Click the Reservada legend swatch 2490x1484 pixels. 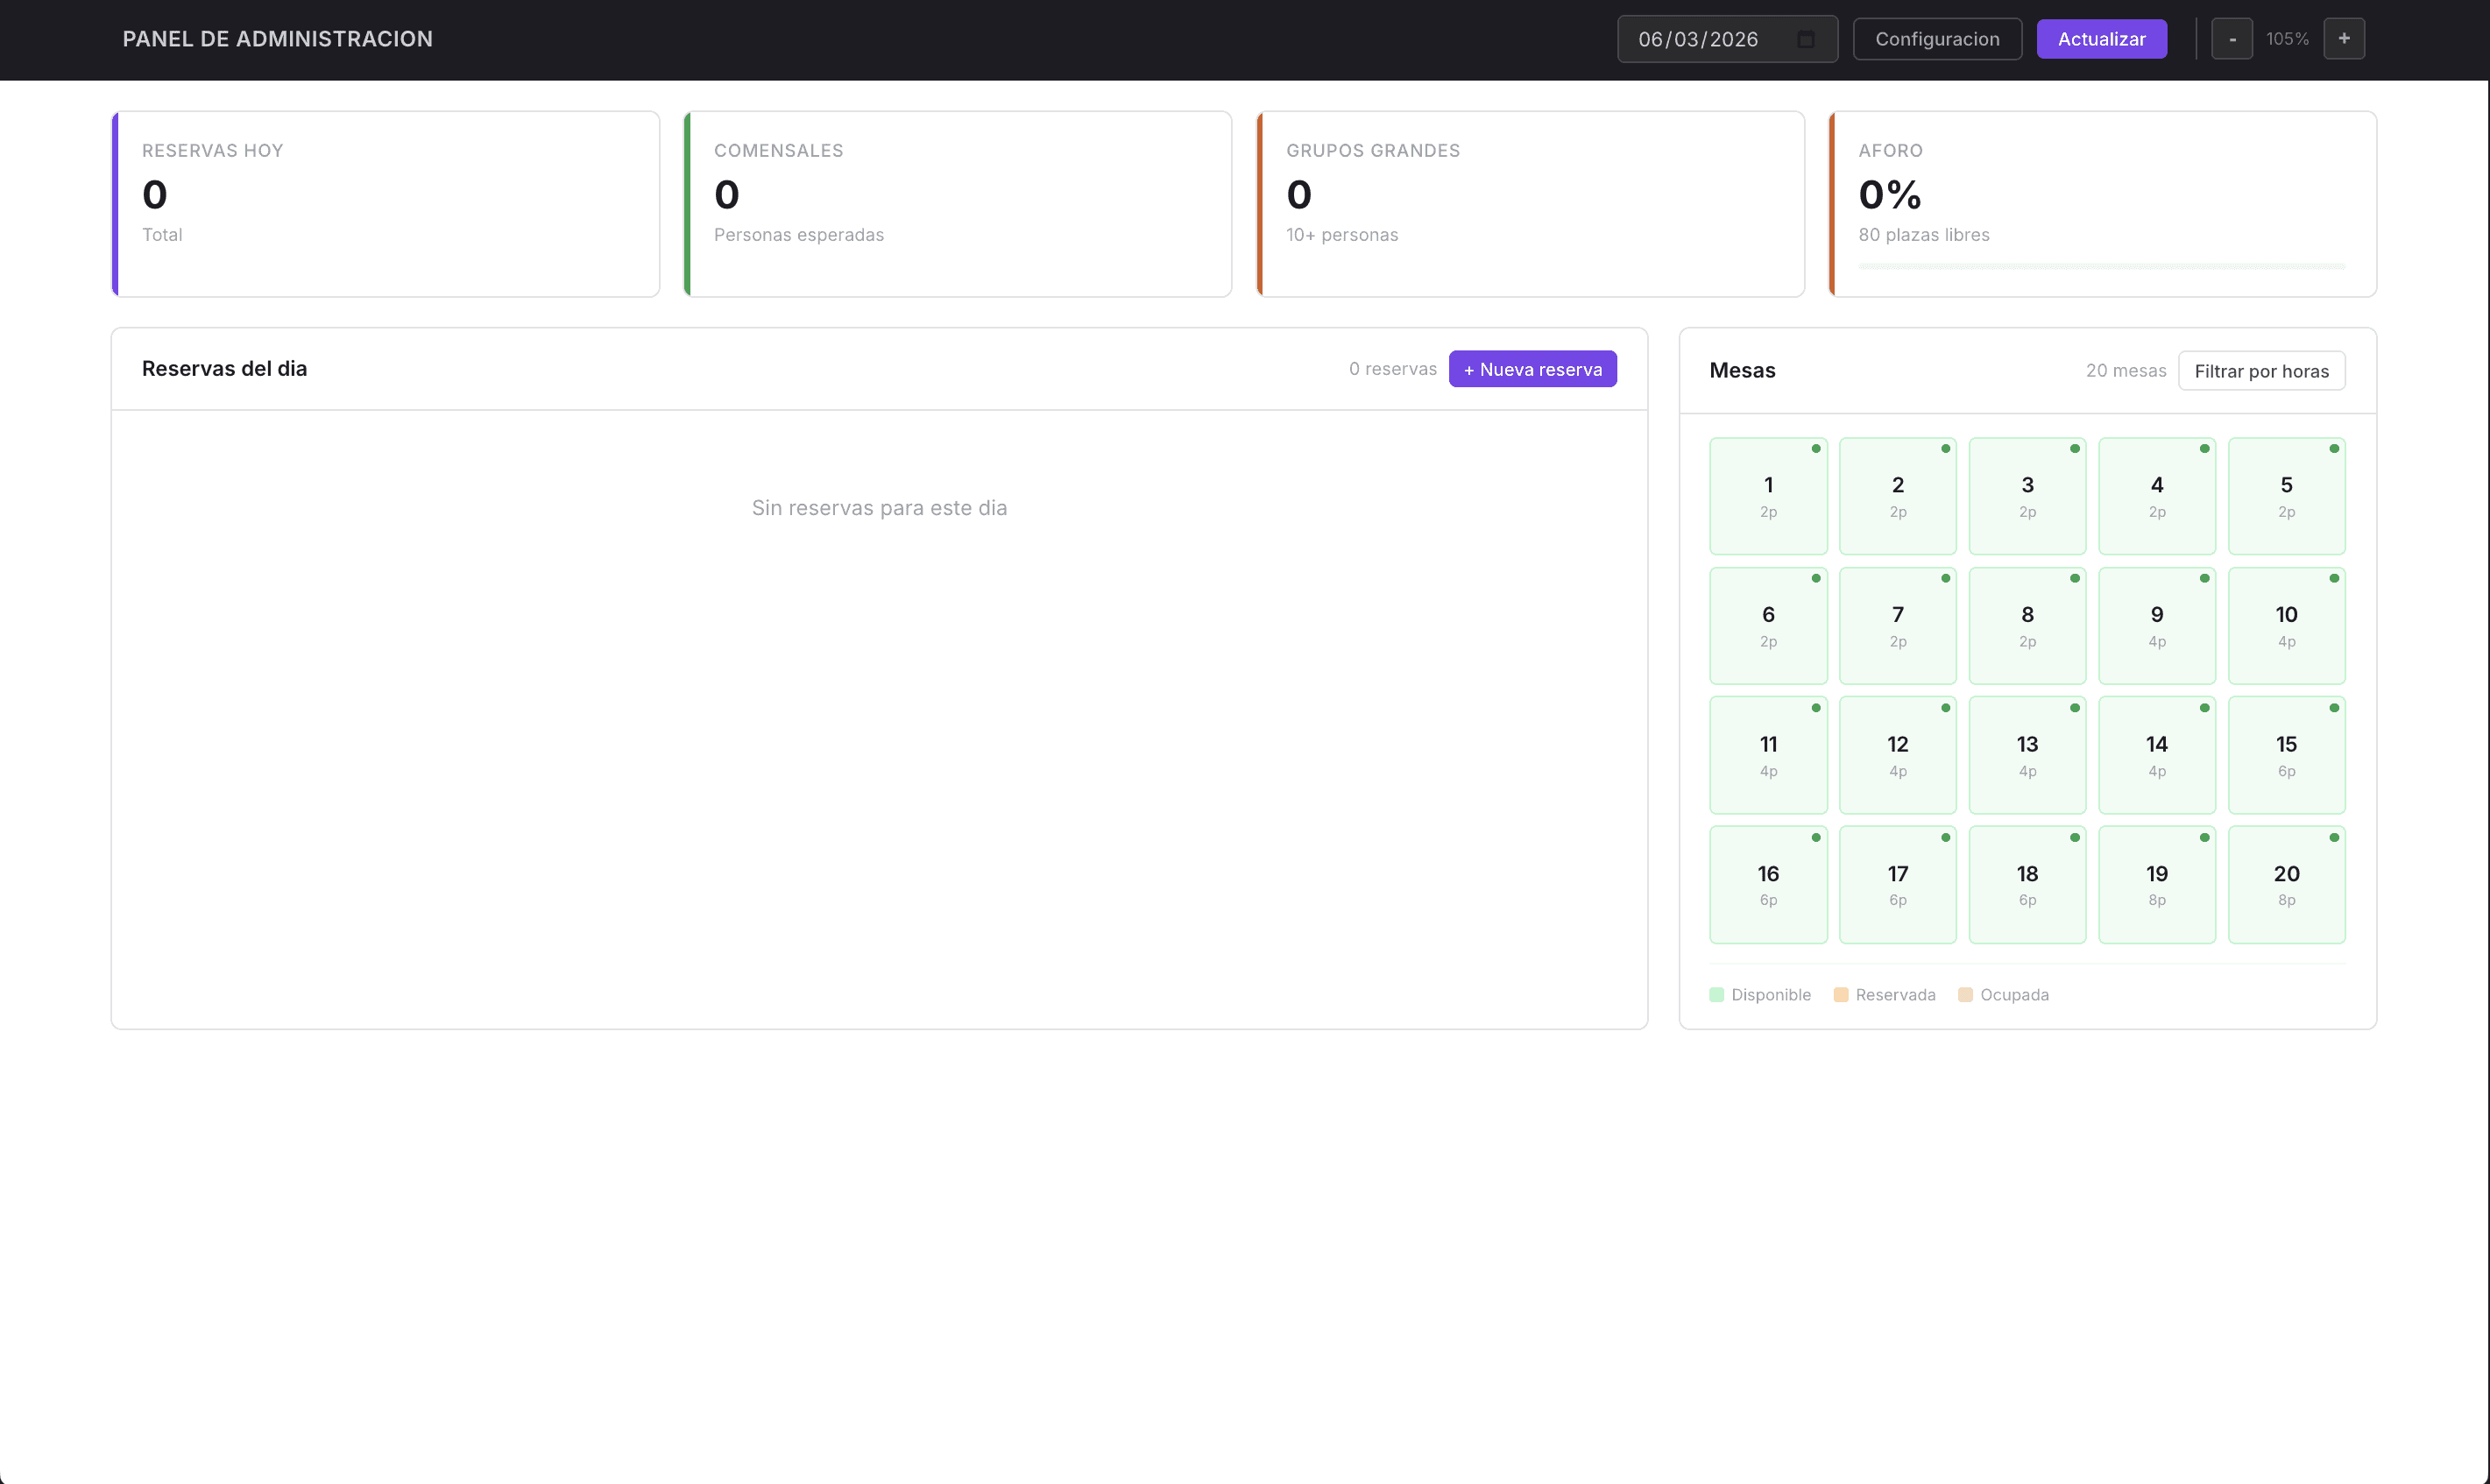1841,995
